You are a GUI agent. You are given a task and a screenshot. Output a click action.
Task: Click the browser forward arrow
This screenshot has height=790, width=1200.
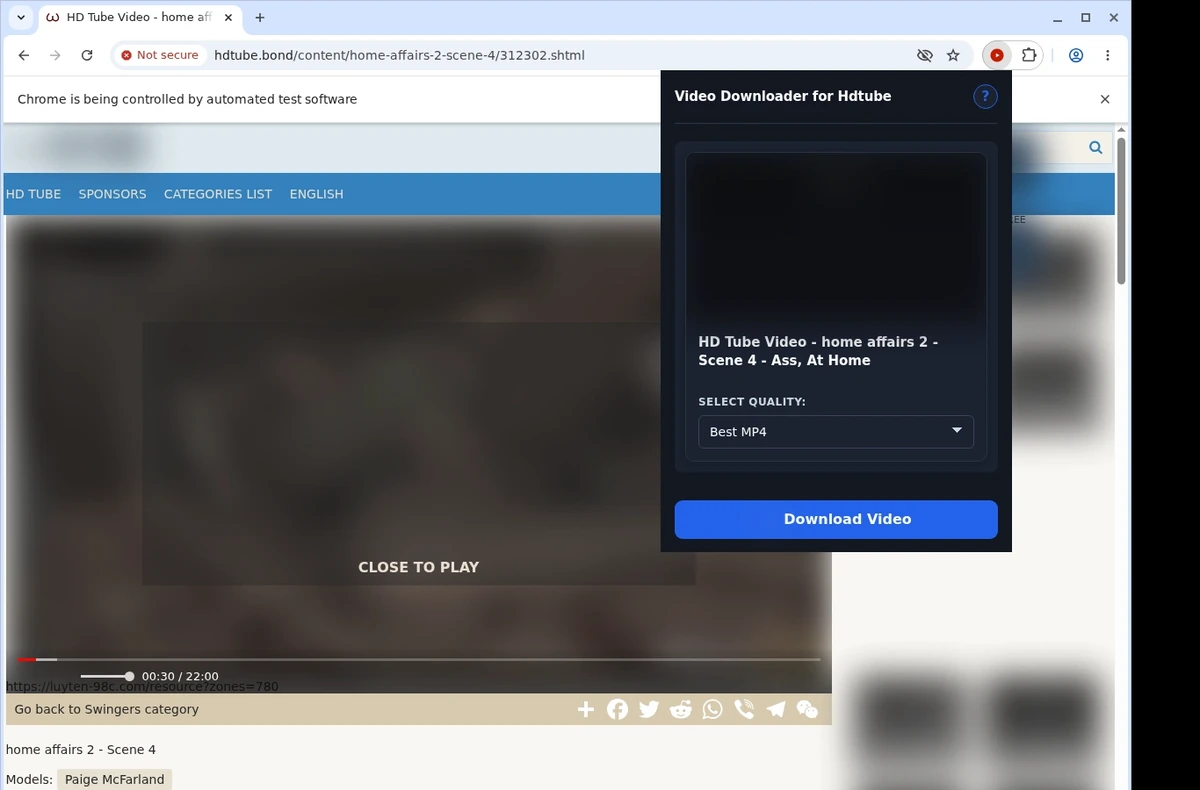[x=55, y=55]
